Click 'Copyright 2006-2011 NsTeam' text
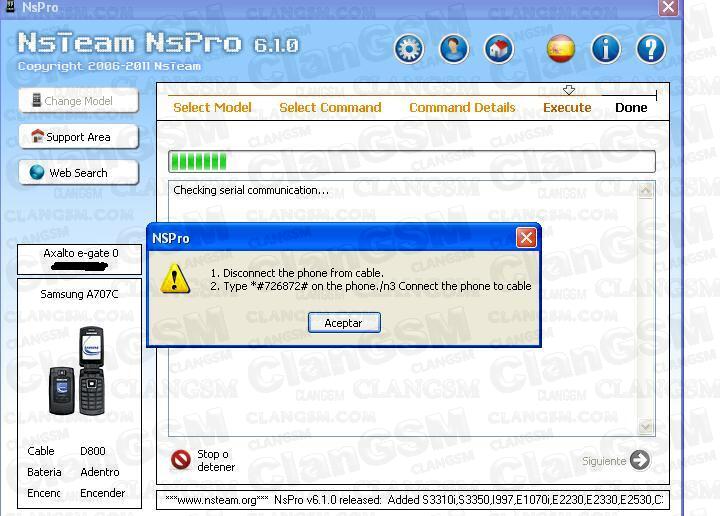The width and height of the screenshot is (720, 516). tap(109, 67)
